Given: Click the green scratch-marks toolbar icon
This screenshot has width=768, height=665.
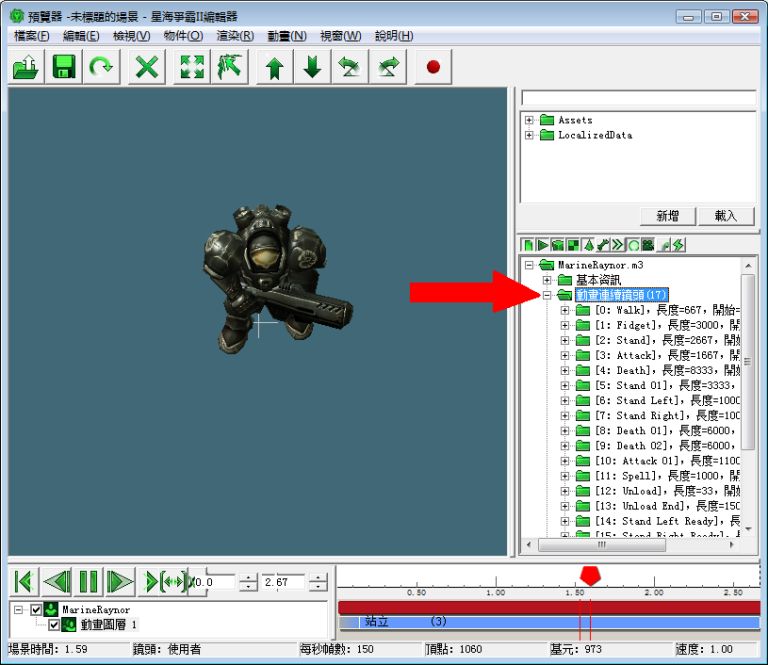Looking at the screenshot, I should coord(229,67).
